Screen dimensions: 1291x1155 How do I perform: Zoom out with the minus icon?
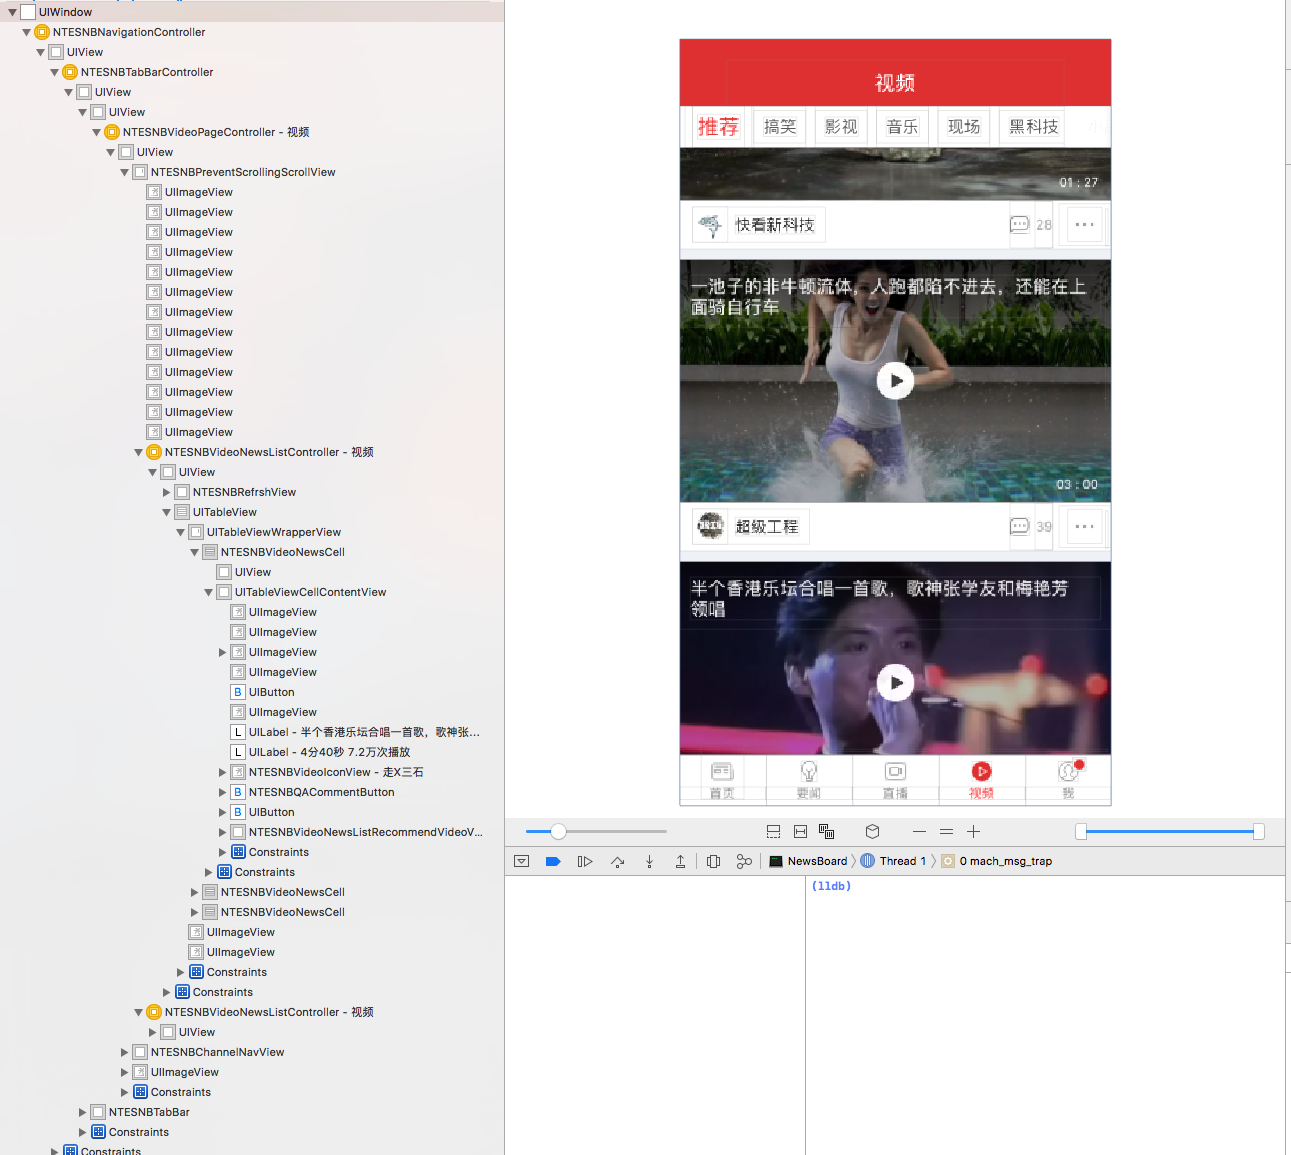pos(919,831)
